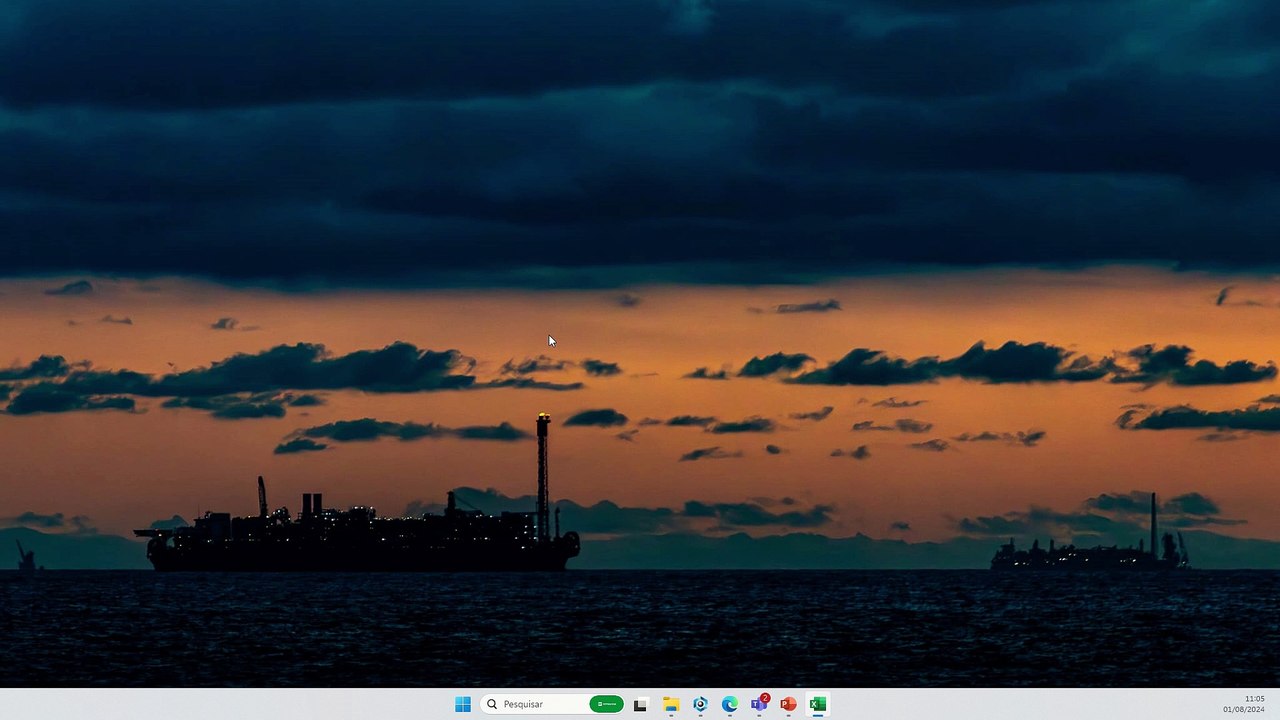
Task: Open the blue hexagon app on the taskbar
Action: (700, 704)
